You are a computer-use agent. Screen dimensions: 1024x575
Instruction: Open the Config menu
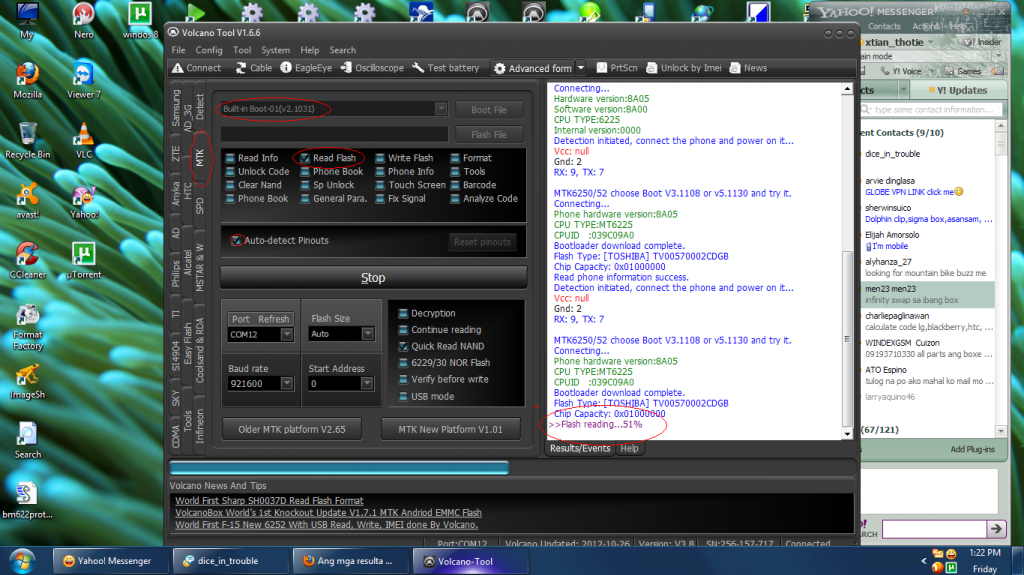point(209,50)
